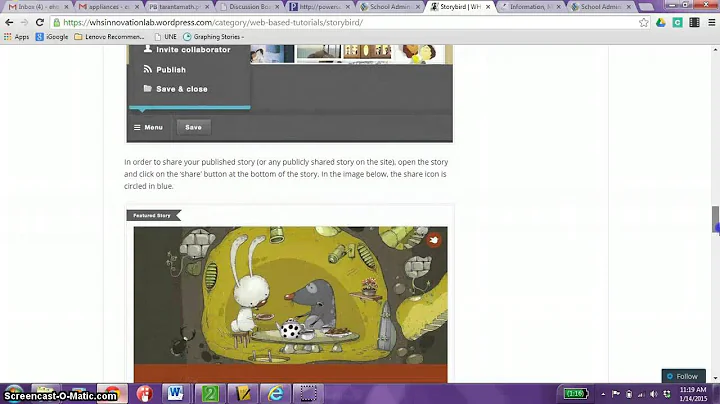Close the Inbox (4) tab
The height and width of the screenshot is (404, 720).
[66, 7]
